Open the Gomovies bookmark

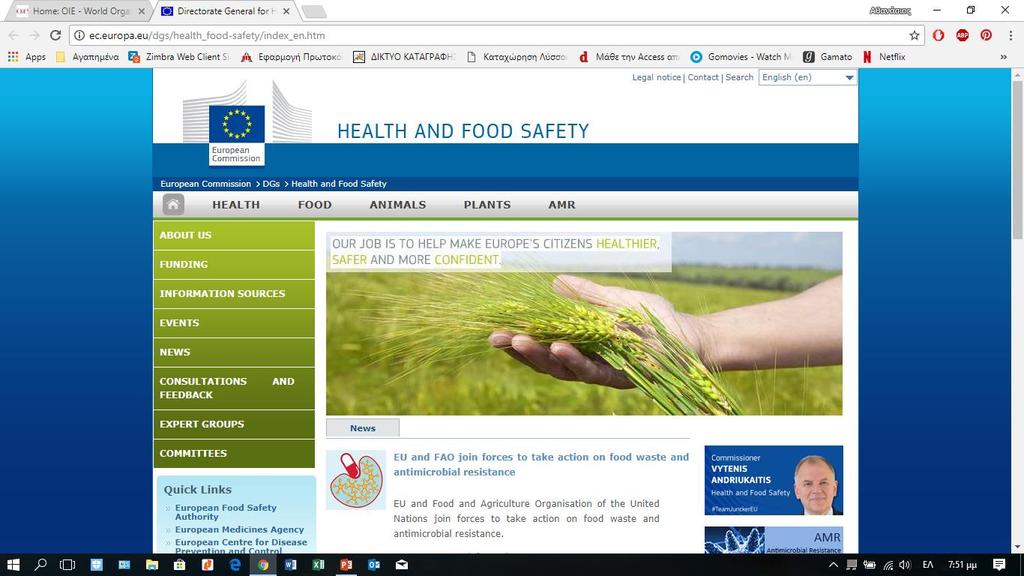click(x=741, y=57)
